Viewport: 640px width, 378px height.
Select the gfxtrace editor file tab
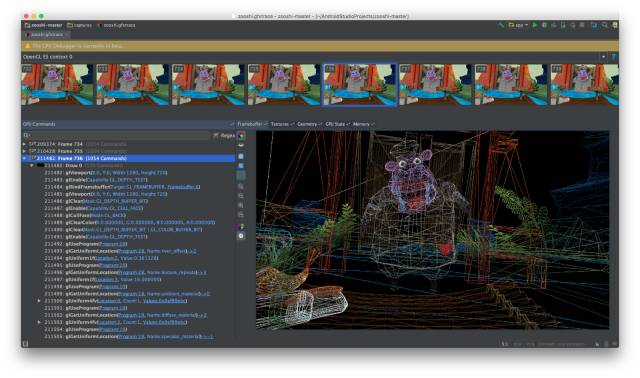[x=46, y=35]
